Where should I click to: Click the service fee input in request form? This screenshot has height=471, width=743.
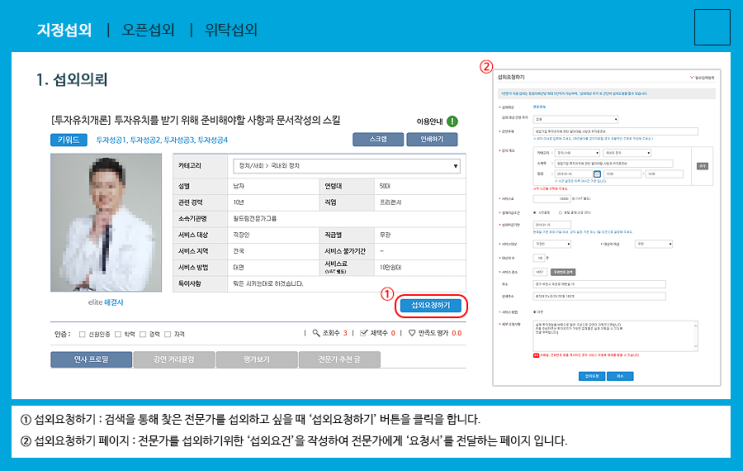[x=552, y=199]
